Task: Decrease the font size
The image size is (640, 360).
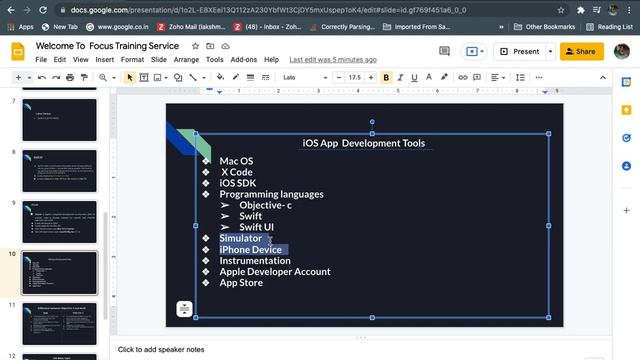Action: (x=338, y=78)
